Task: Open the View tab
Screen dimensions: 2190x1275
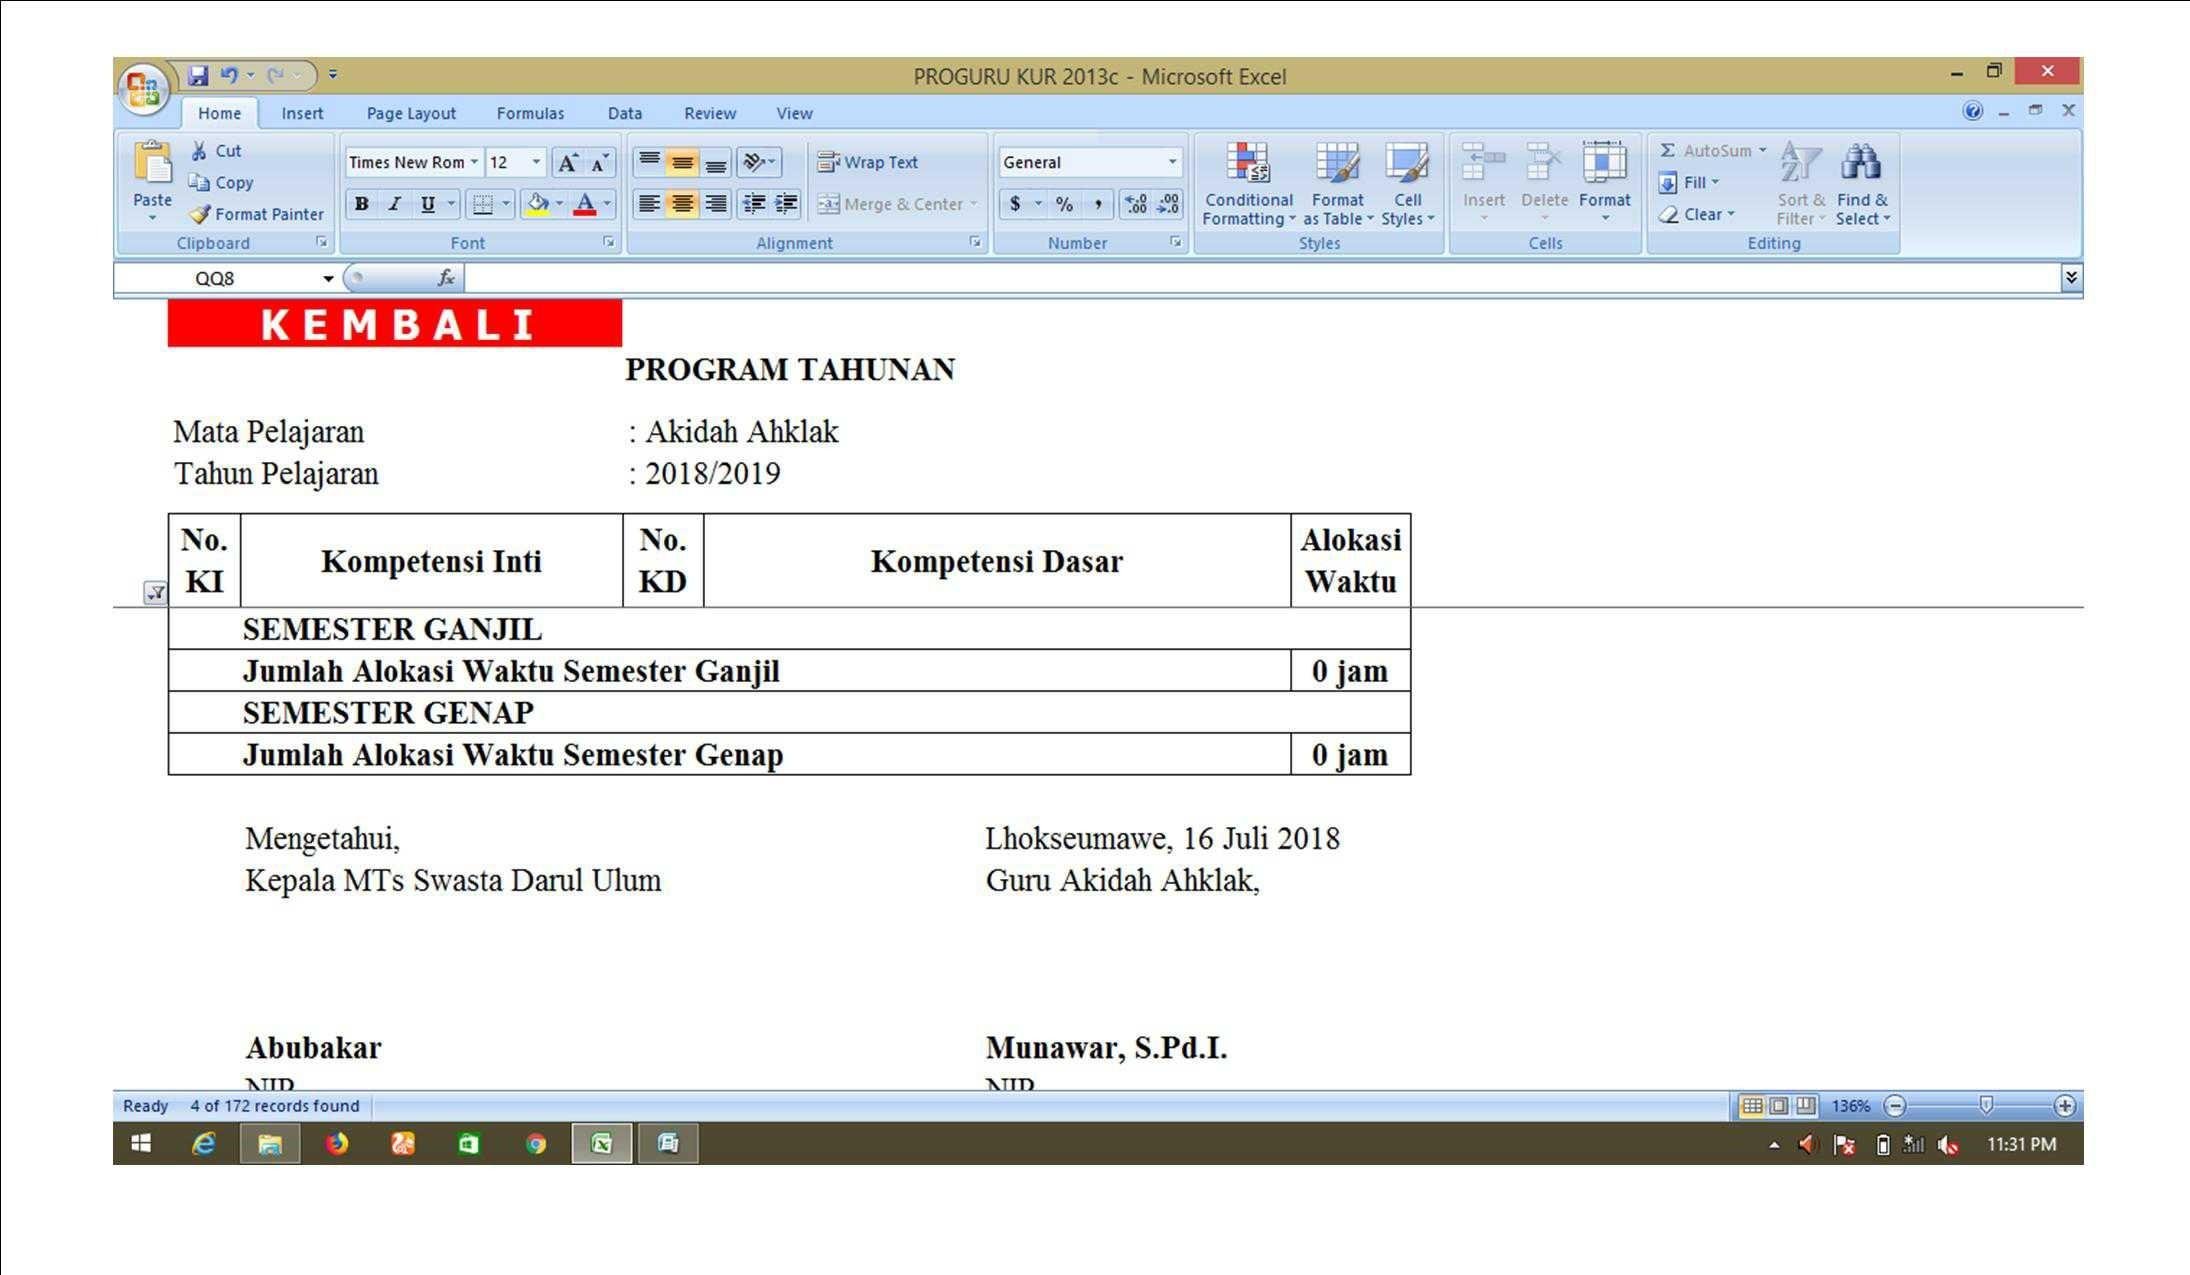Action: click(795, 114)
